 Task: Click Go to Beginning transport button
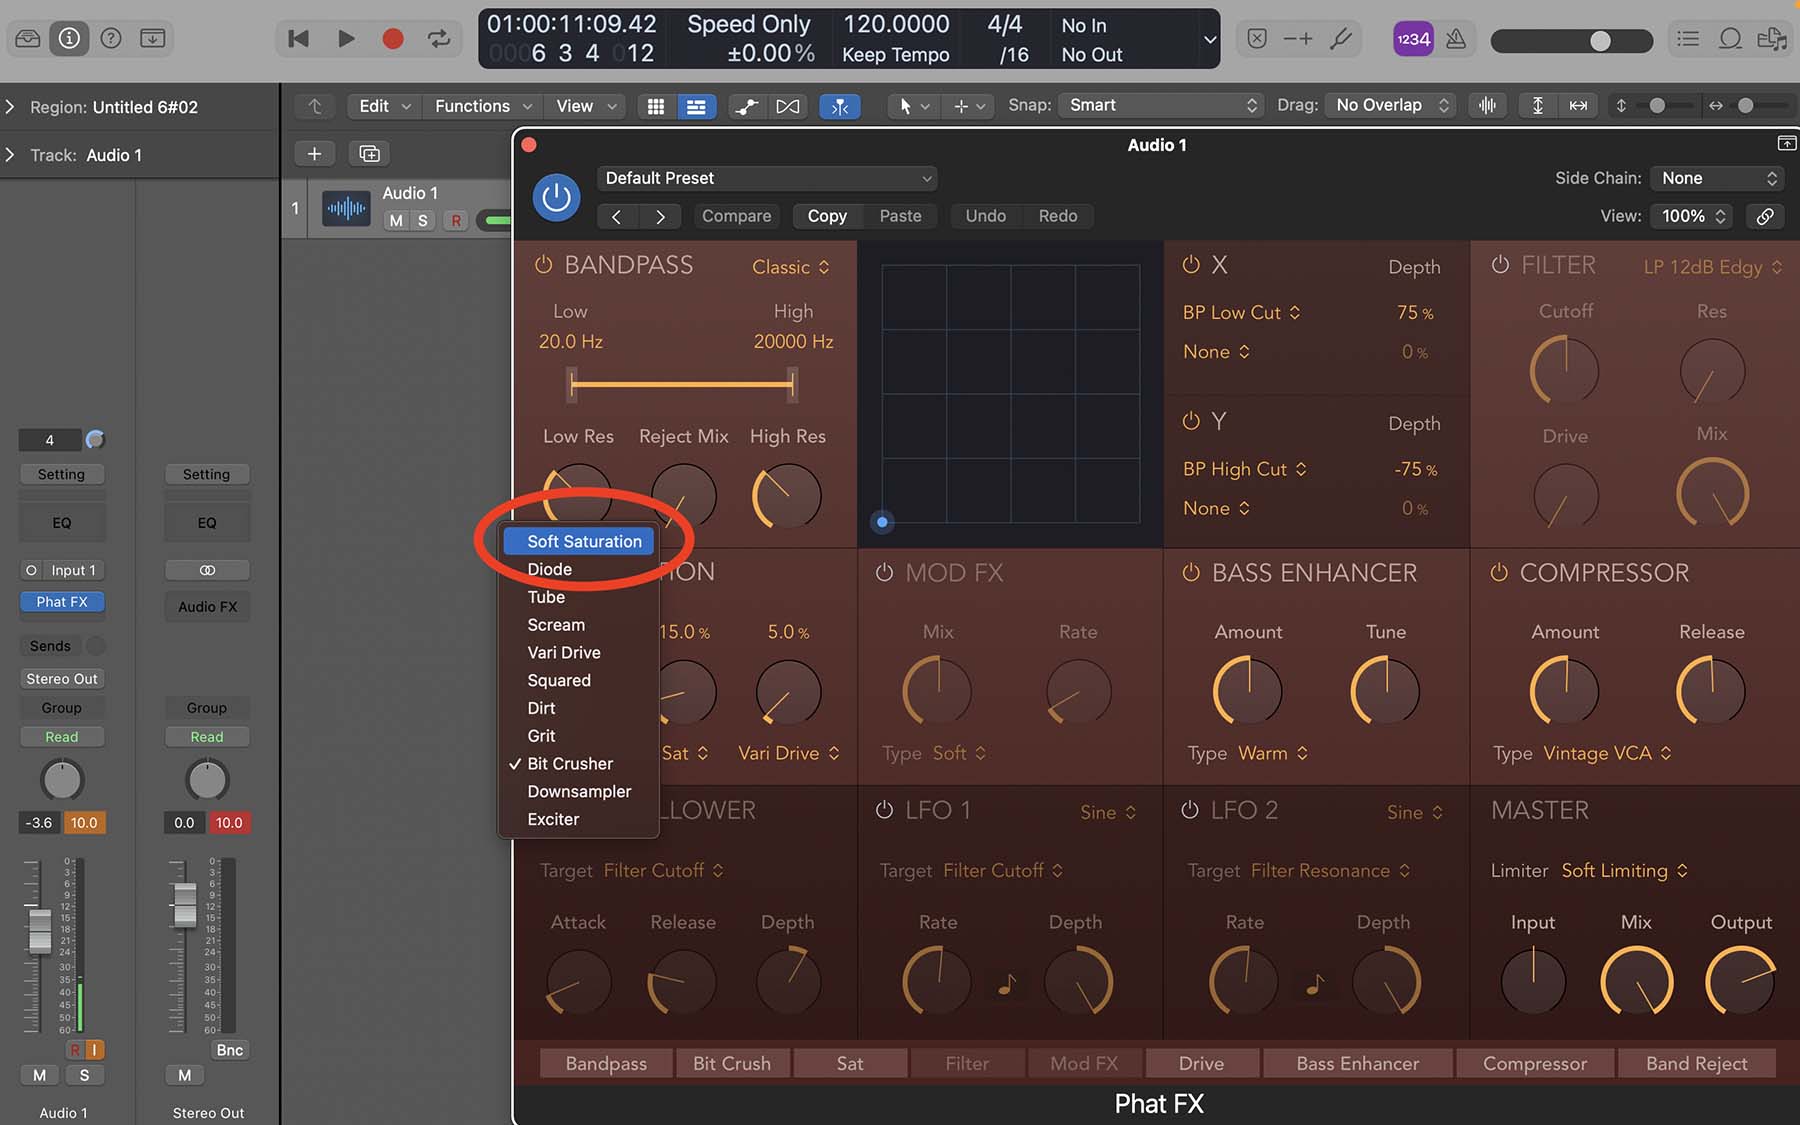298,39
